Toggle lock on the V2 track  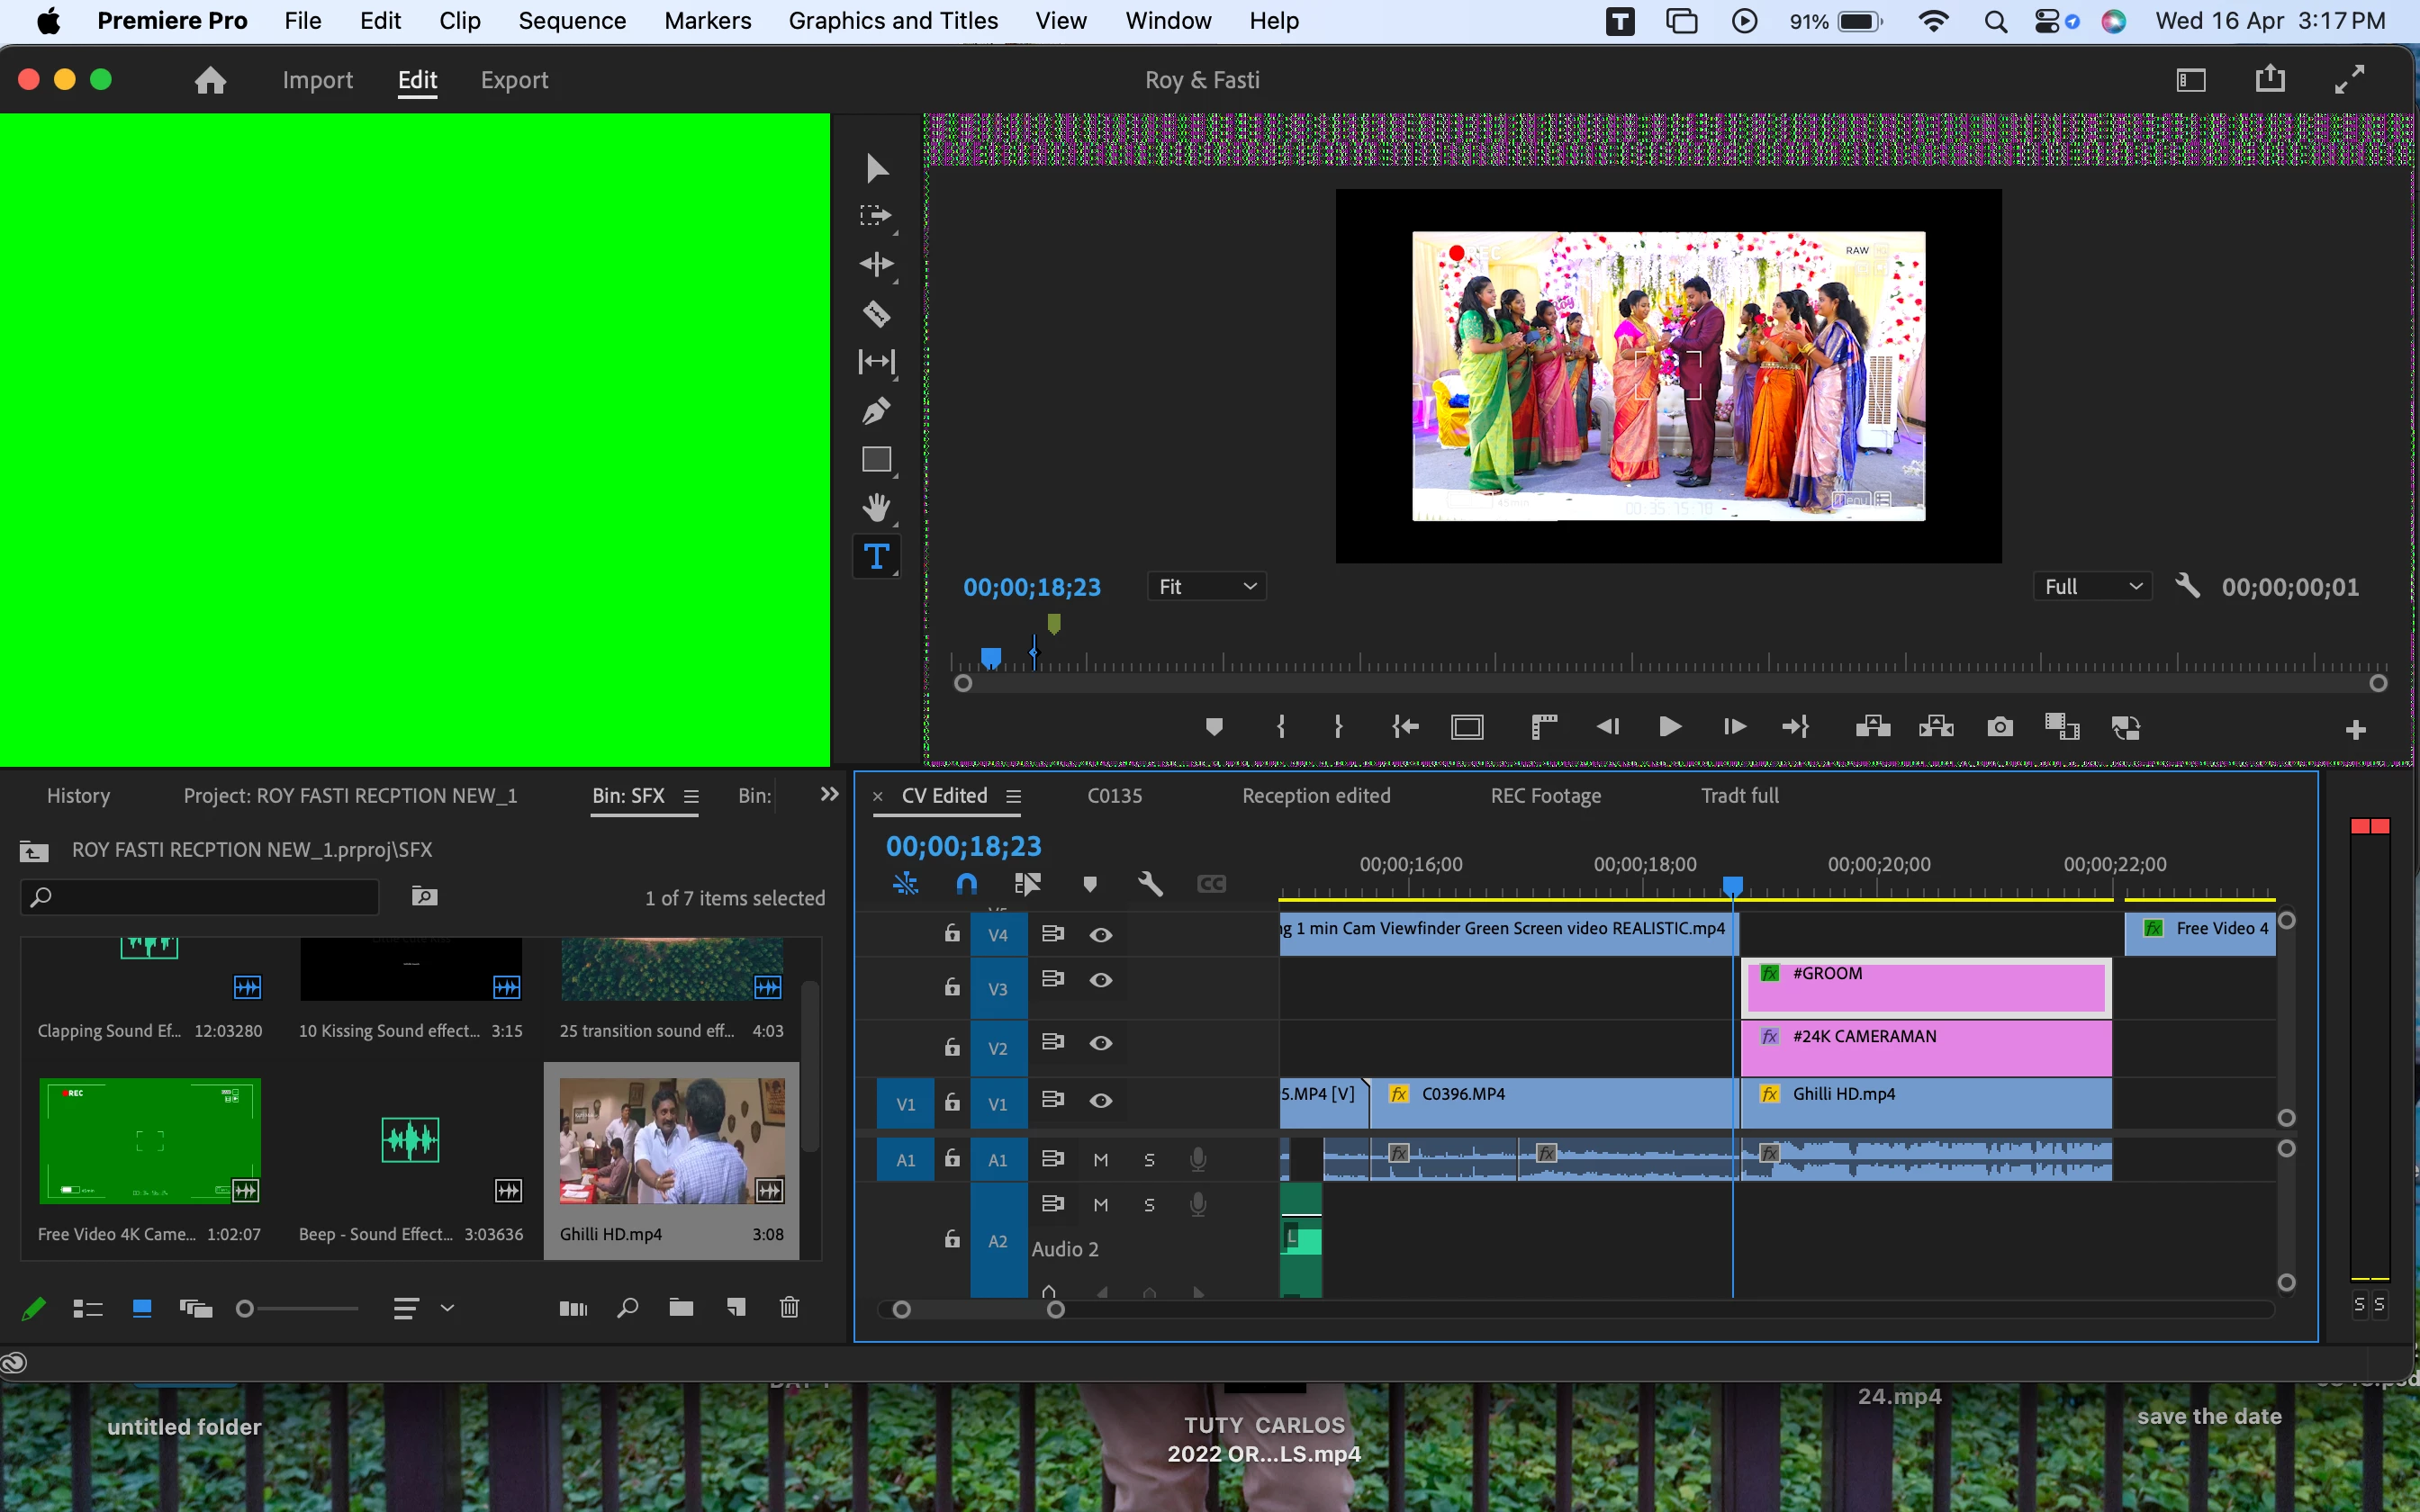point(952,1047)
